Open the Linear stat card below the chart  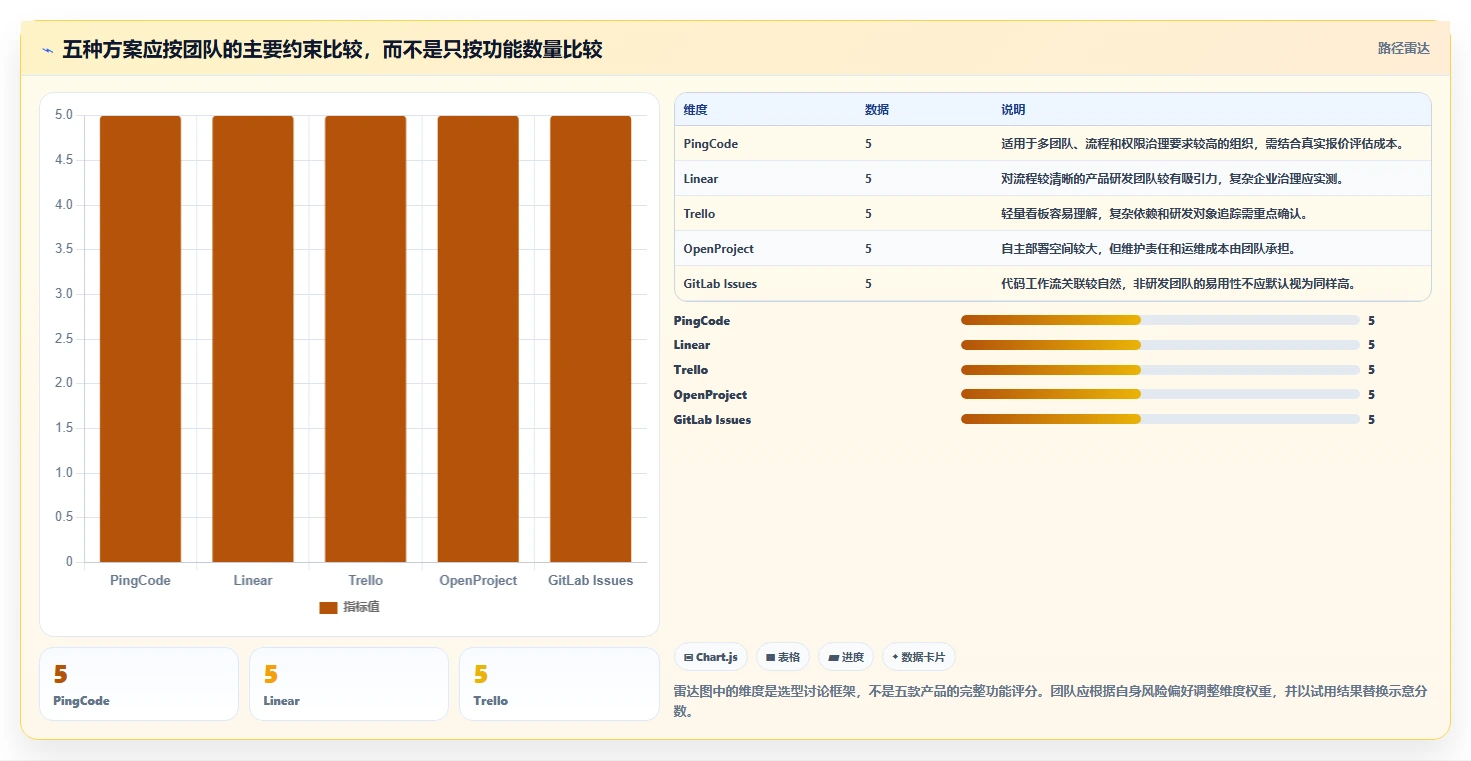tap(349, 684)
